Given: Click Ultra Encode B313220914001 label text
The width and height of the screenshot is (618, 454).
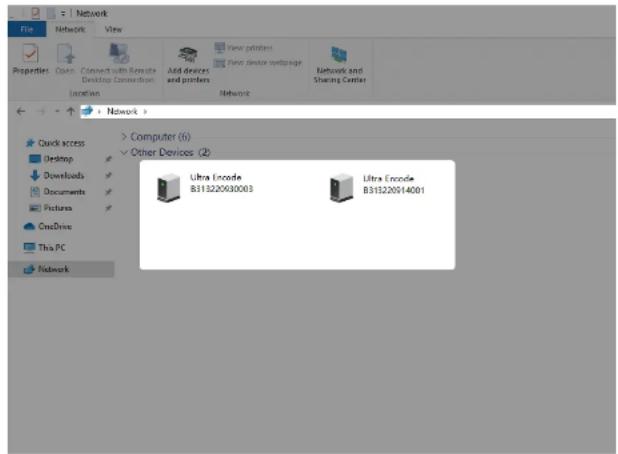Looking at the screenshot, I should [393, 184].
